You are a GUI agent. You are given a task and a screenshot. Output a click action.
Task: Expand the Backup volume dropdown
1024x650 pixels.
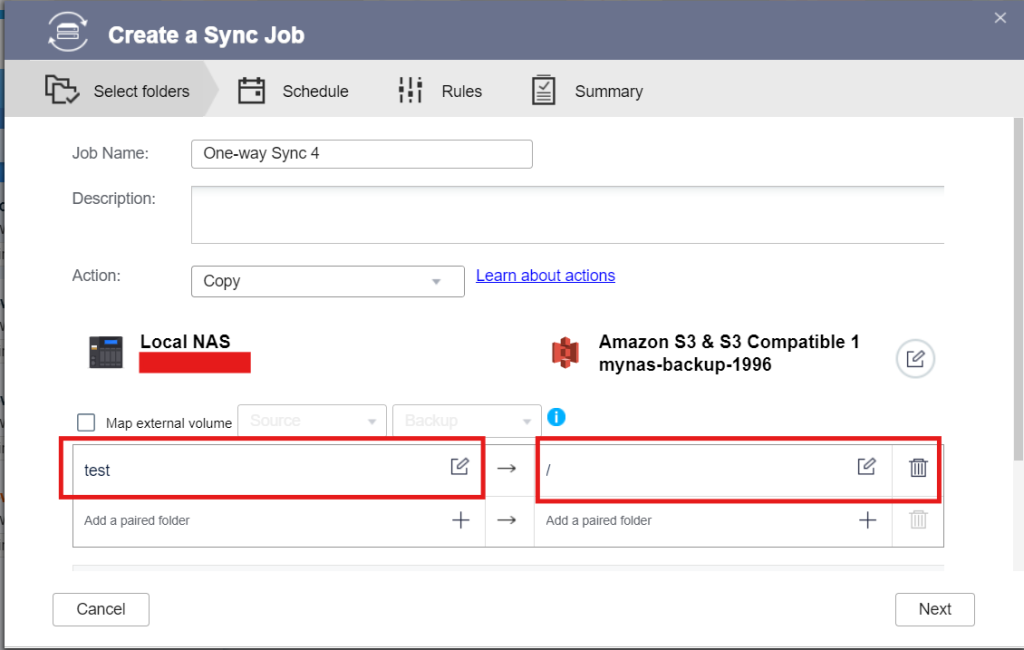(467, 421)
